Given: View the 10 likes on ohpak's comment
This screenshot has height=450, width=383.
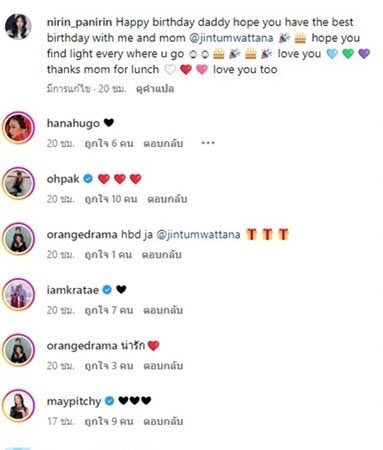Looking at the screenshot, I should [x=111, y=199].
